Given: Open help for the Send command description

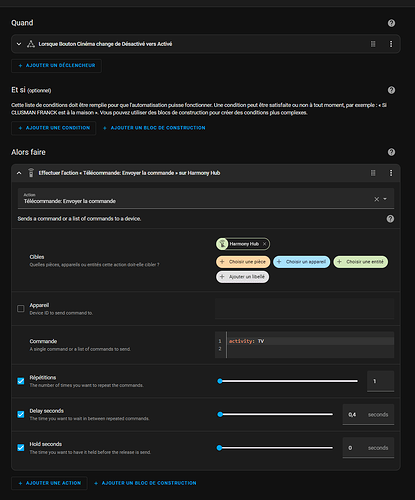Looking at the screenshot, I should point(390,219).
